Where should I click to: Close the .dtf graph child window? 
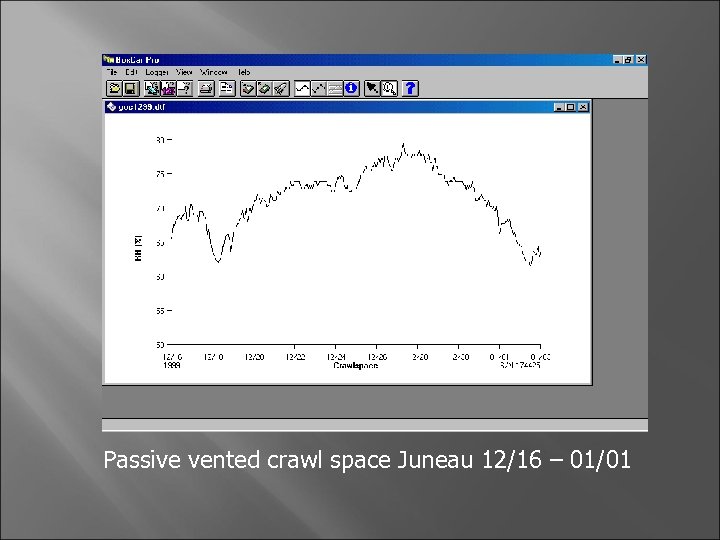tap(583, 107)
